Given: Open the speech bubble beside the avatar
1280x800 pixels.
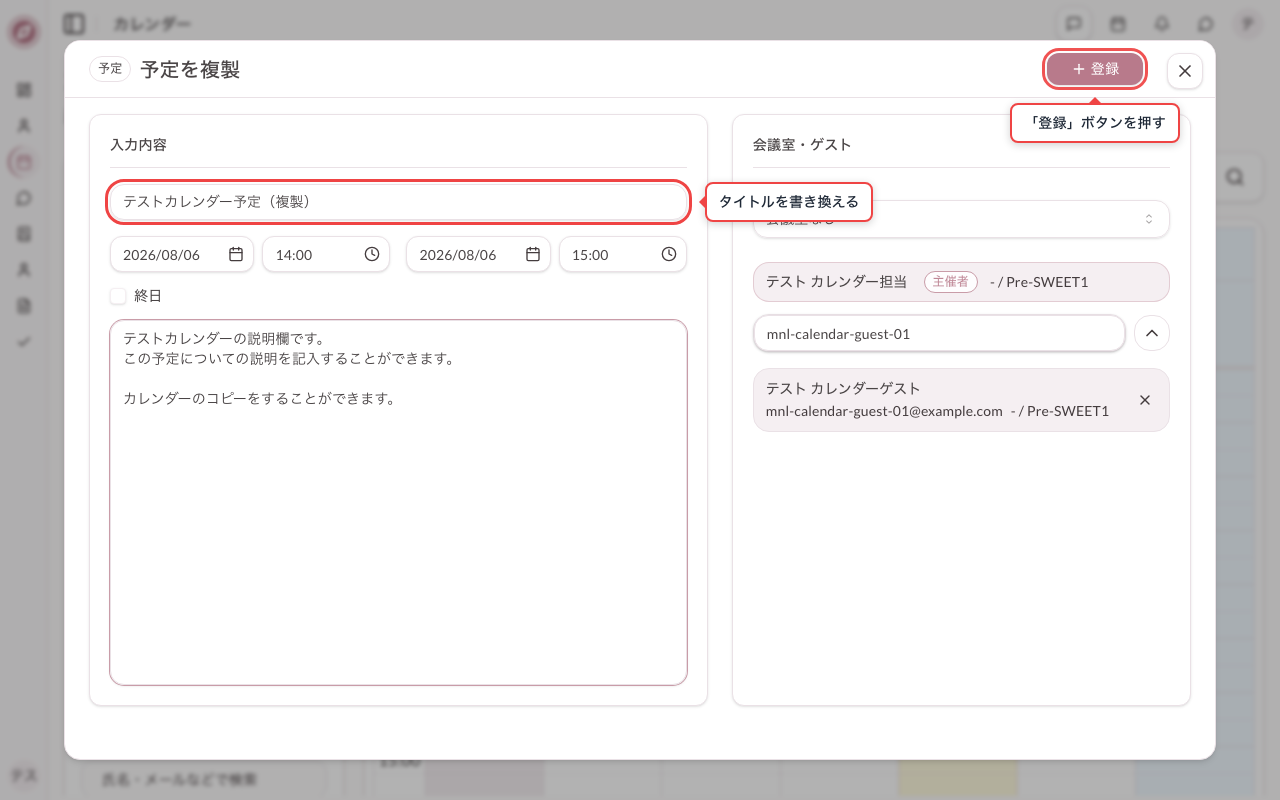Looking at the screenshot, I should [1206, 23].
